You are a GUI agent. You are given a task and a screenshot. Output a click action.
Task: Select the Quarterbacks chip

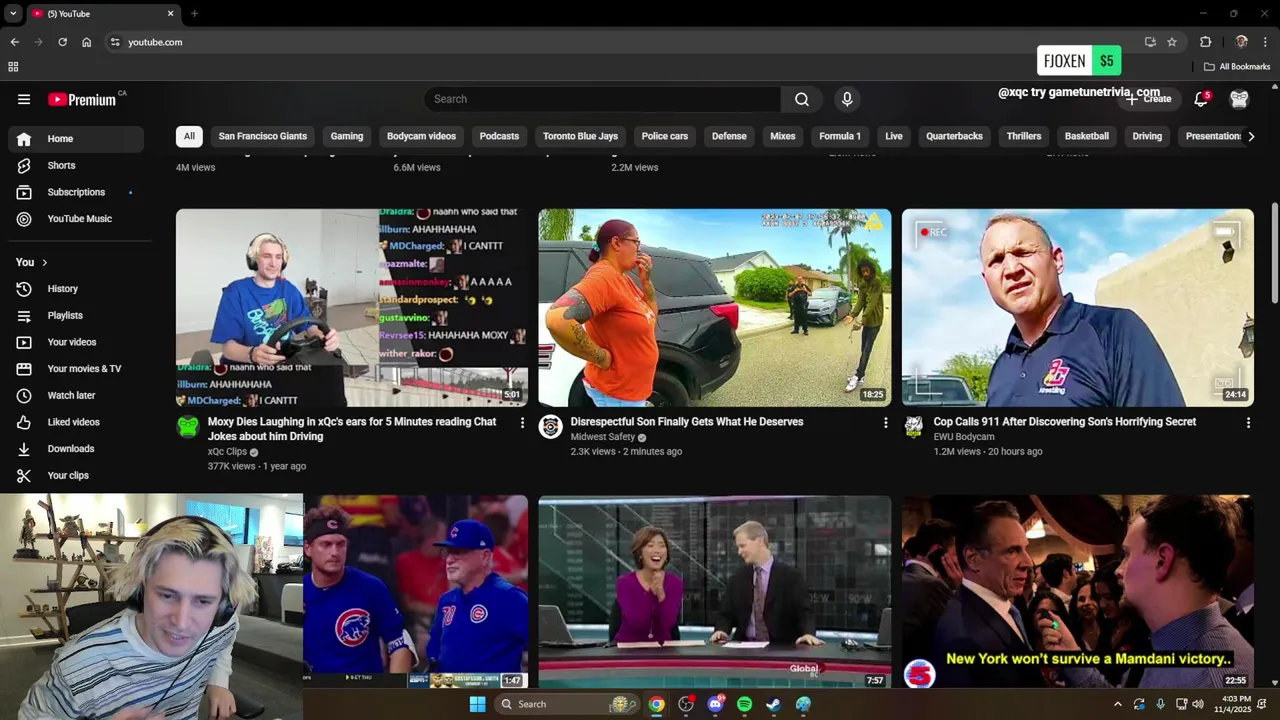tap(954, 136)
